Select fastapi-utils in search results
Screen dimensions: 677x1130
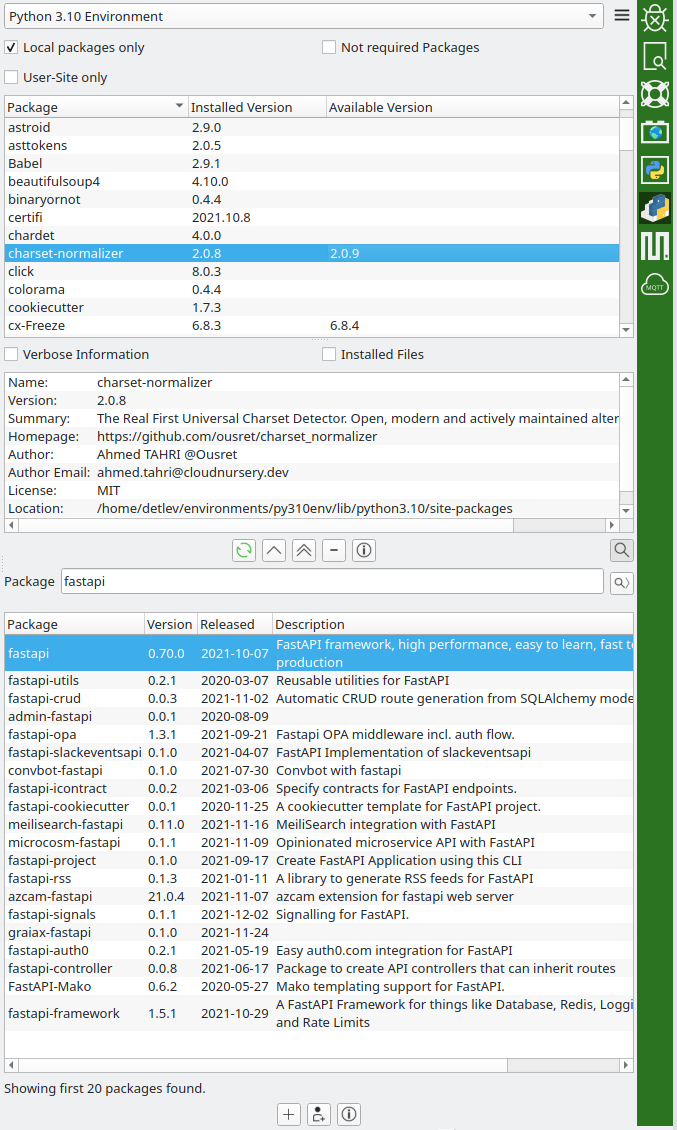(44, 681)
